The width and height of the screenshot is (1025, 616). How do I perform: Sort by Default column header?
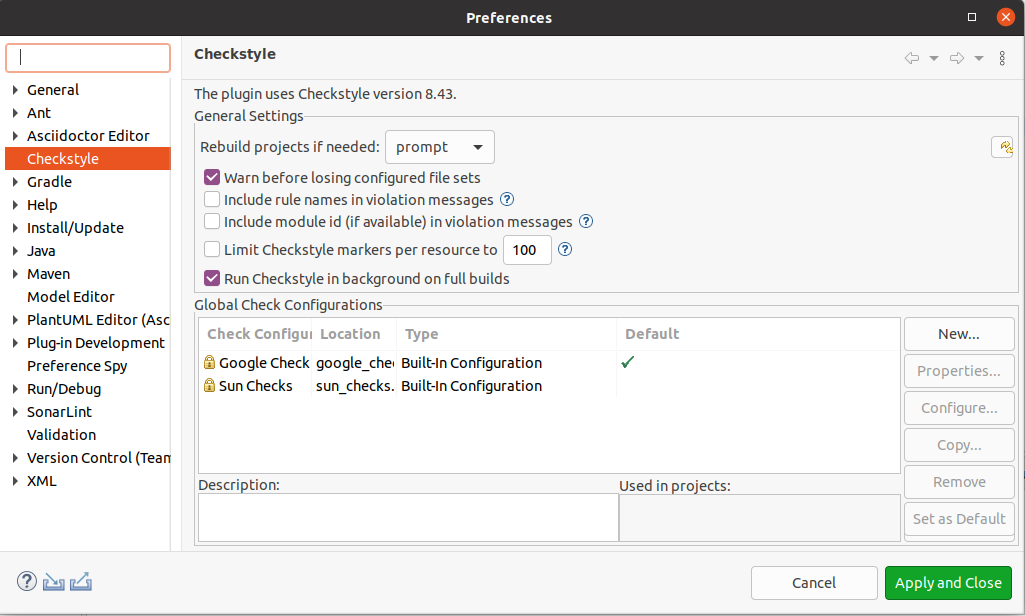coord(758,334)
